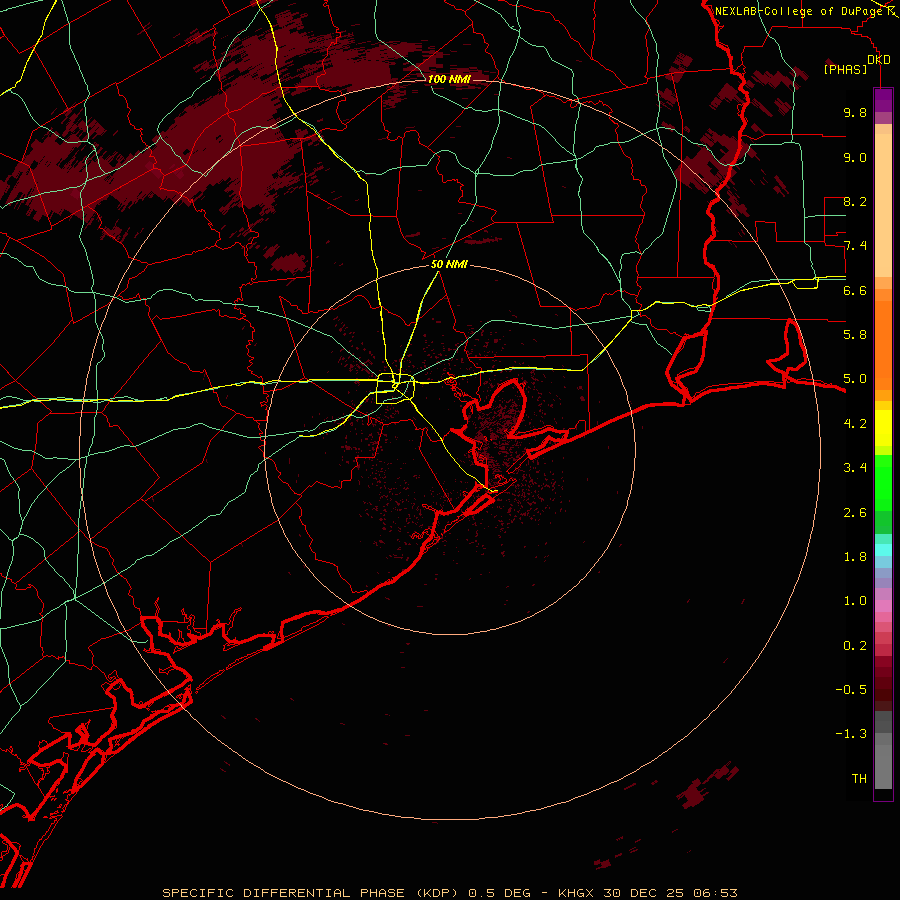Click the 1.8 scale value
Viewport: 900px width, 900px height.
(x=855, y=557)
